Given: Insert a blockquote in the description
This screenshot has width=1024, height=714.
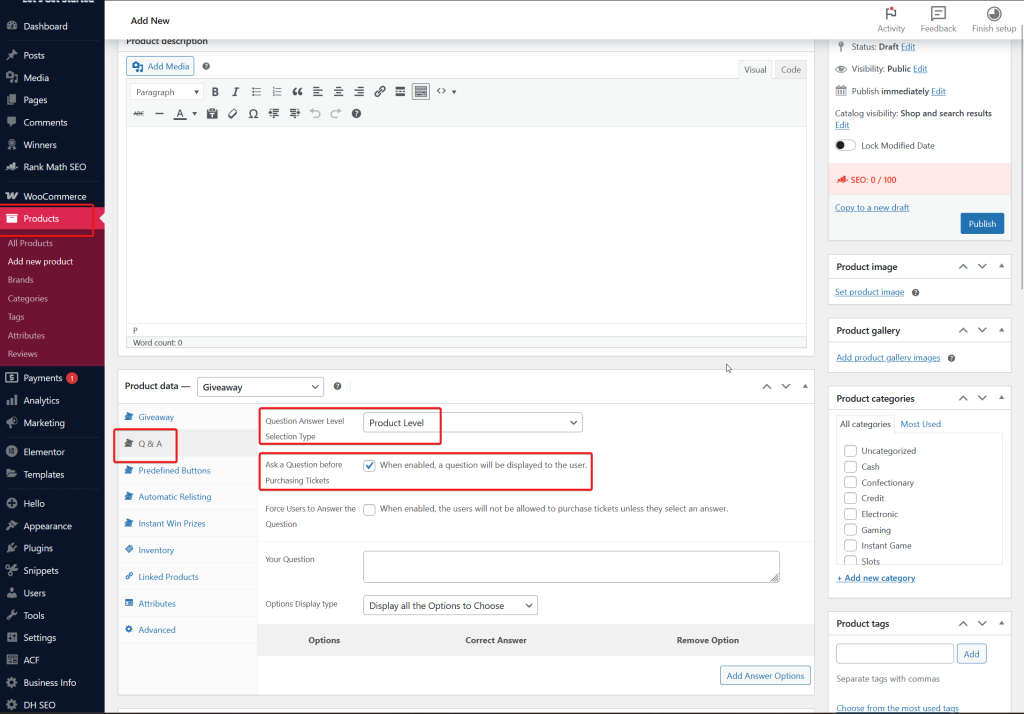Looking at the screenshot, I should coord(297,92).
